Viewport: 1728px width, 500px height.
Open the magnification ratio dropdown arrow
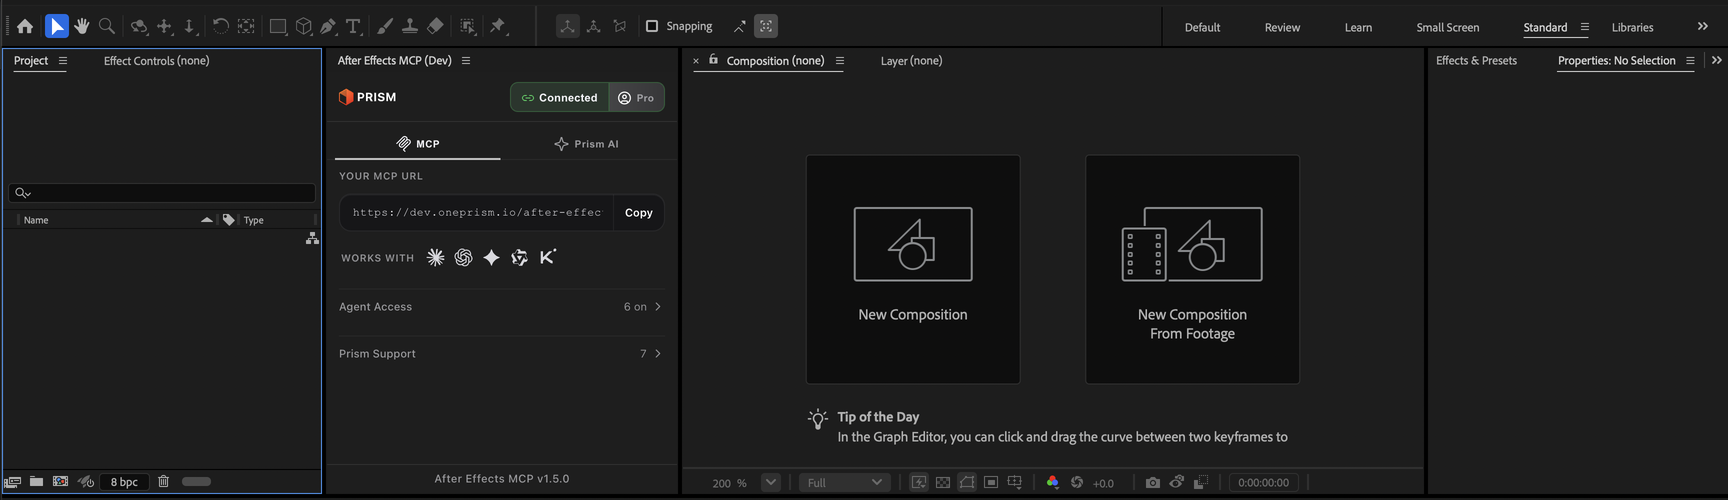[770, 483]
